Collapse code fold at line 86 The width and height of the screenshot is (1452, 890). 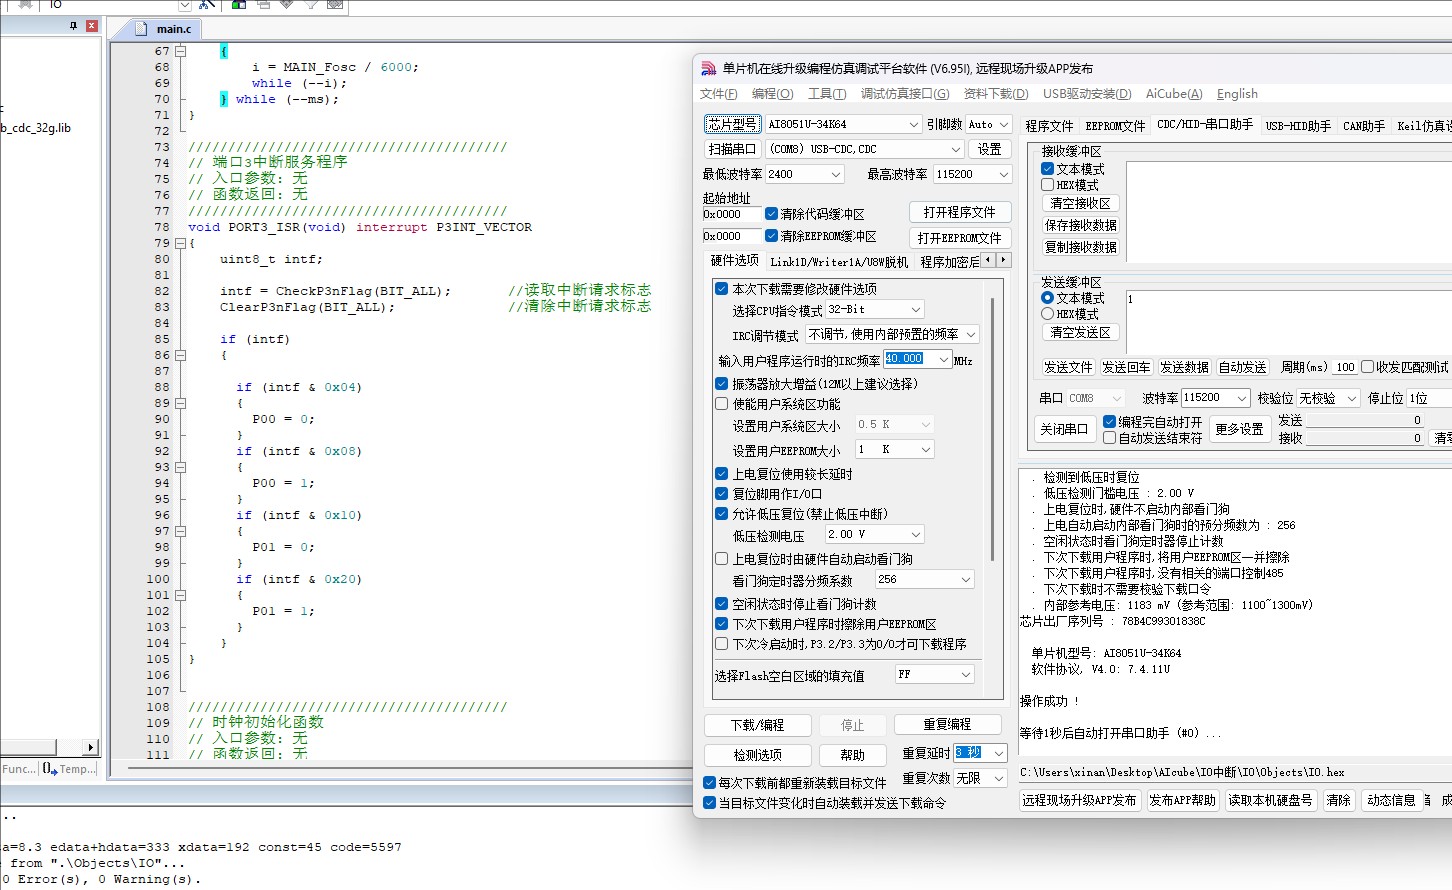click(181, 355)
